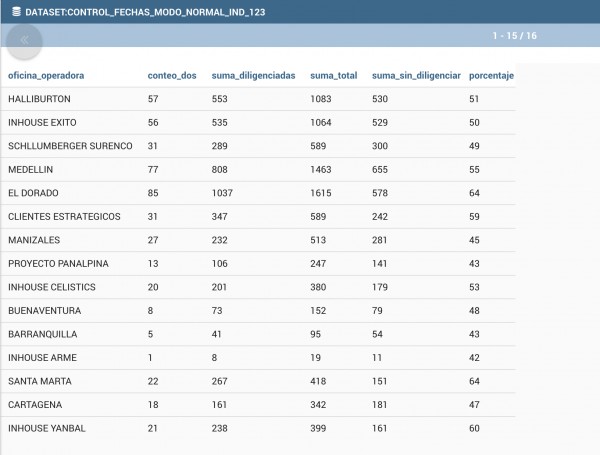Screen dimensions: 600x455
Task: Sort by oficina_operadora column header
Action: tap(46, 75)
